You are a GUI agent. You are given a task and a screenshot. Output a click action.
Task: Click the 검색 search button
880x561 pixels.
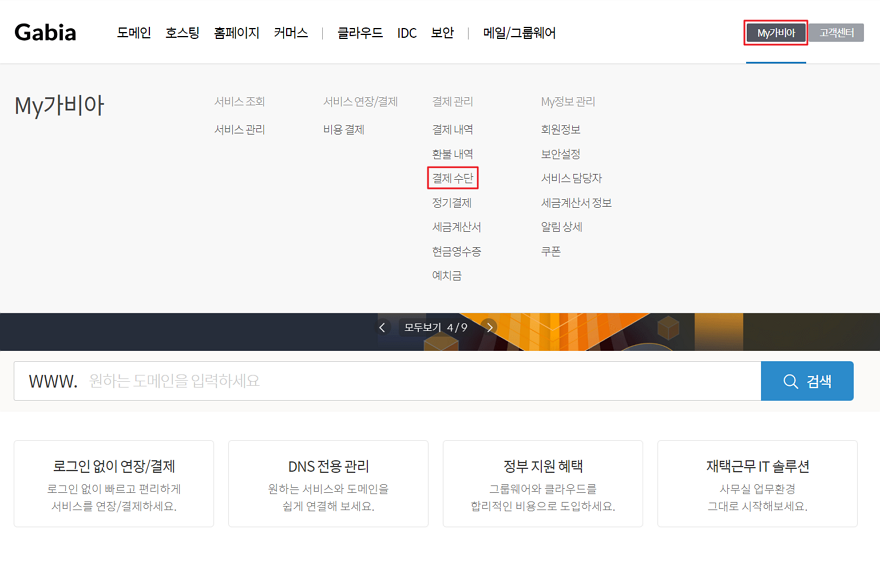pyautogui.click(x=807, y=381)
